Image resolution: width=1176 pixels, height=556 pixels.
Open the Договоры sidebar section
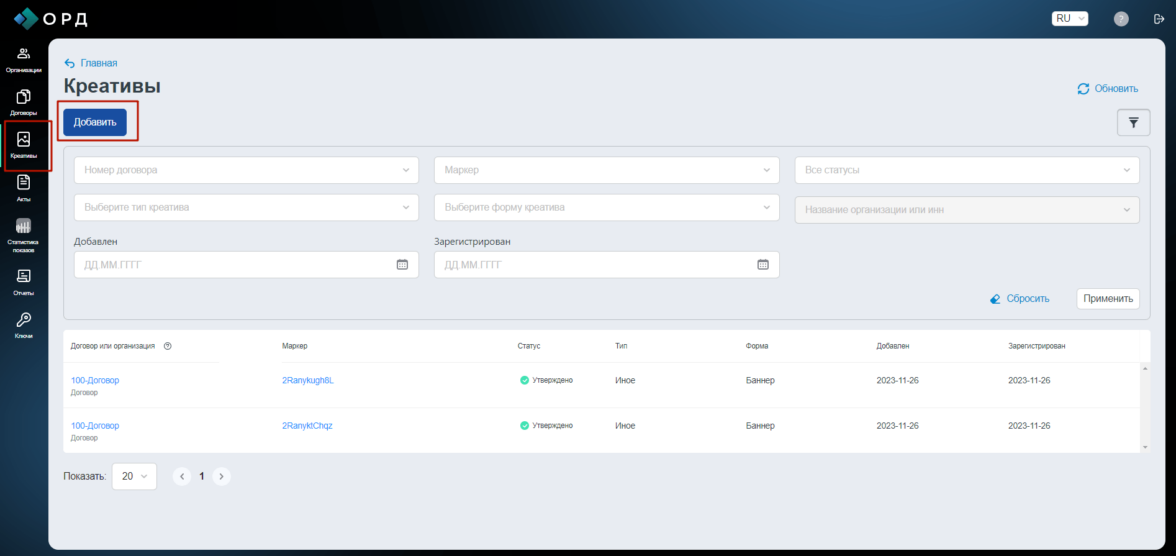pos(24,102)
